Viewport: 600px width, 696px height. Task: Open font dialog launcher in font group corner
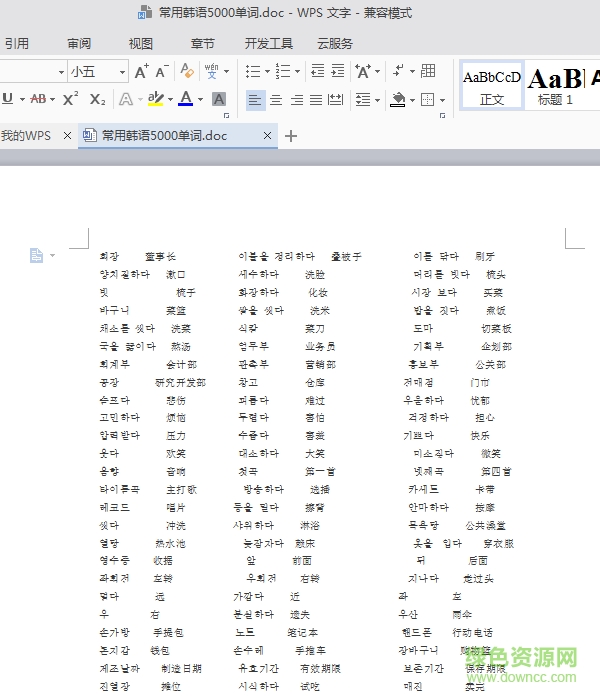point(226,115)
